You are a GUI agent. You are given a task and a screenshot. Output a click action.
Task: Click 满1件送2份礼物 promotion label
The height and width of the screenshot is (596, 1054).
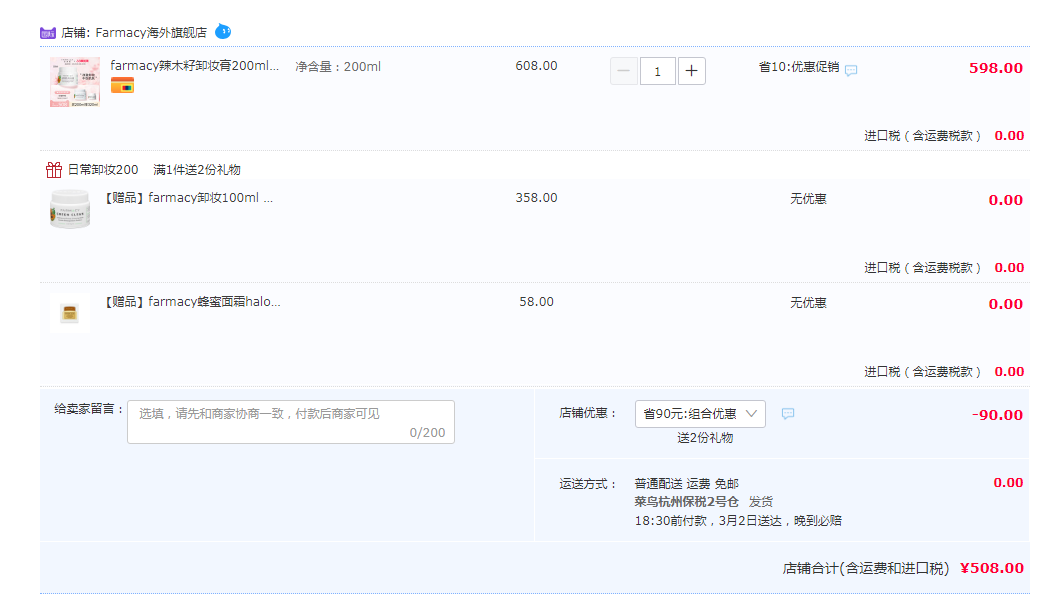coord(197,170)
